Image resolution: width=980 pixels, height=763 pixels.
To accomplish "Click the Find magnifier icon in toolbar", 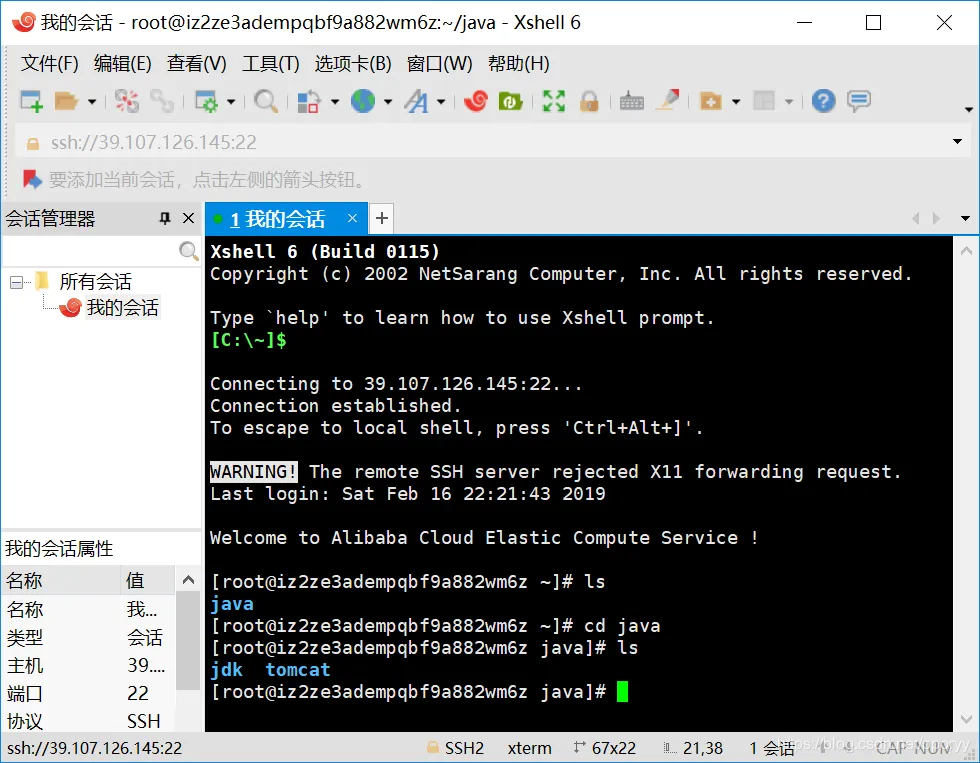I will 266,101.
